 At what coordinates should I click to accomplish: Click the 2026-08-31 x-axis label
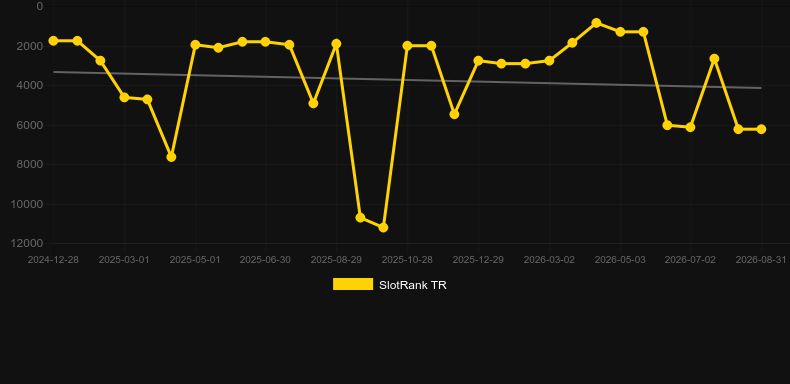point(761,260)
